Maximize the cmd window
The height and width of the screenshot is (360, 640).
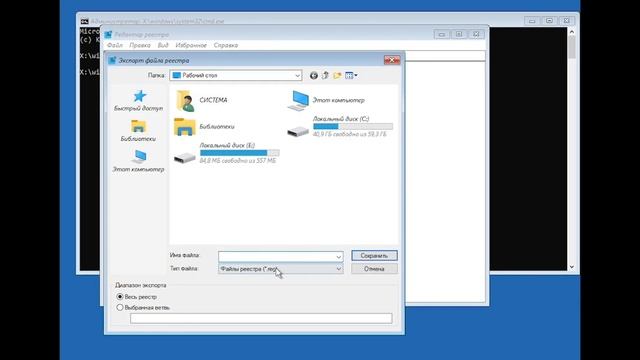click(x=549, y=20)
